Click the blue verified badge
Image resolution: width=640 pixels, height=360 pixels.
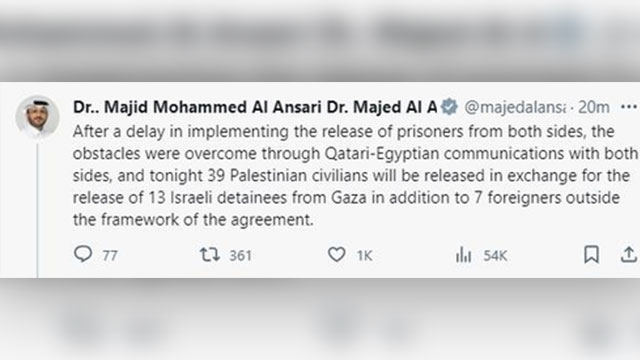point(450,107)
